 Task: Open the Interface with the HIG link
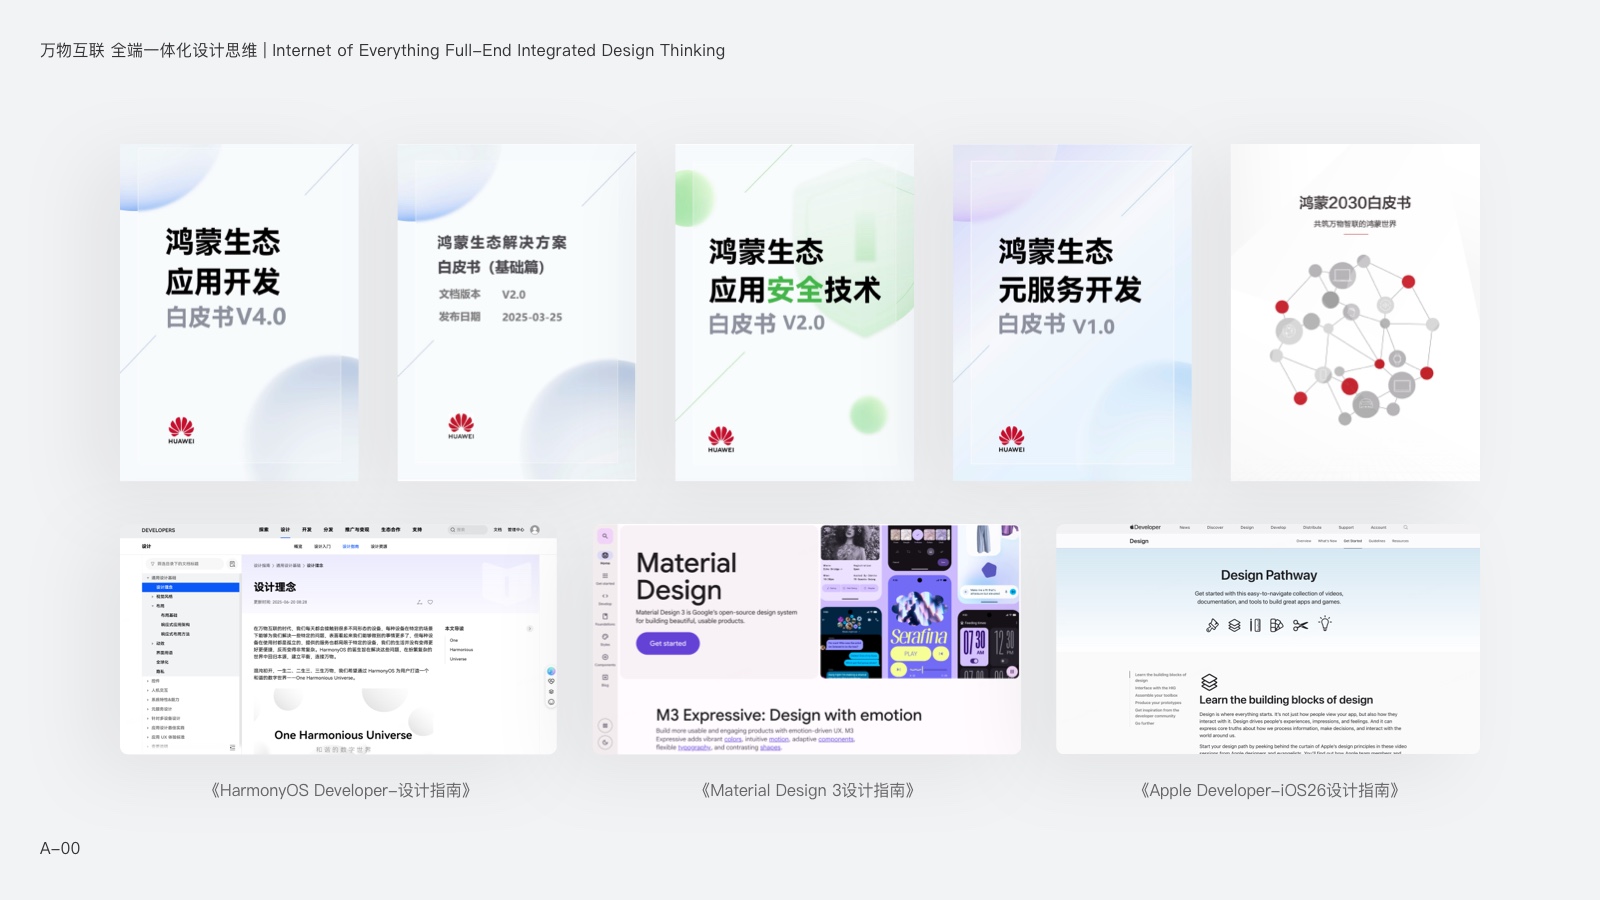(x=1155, y=688)
